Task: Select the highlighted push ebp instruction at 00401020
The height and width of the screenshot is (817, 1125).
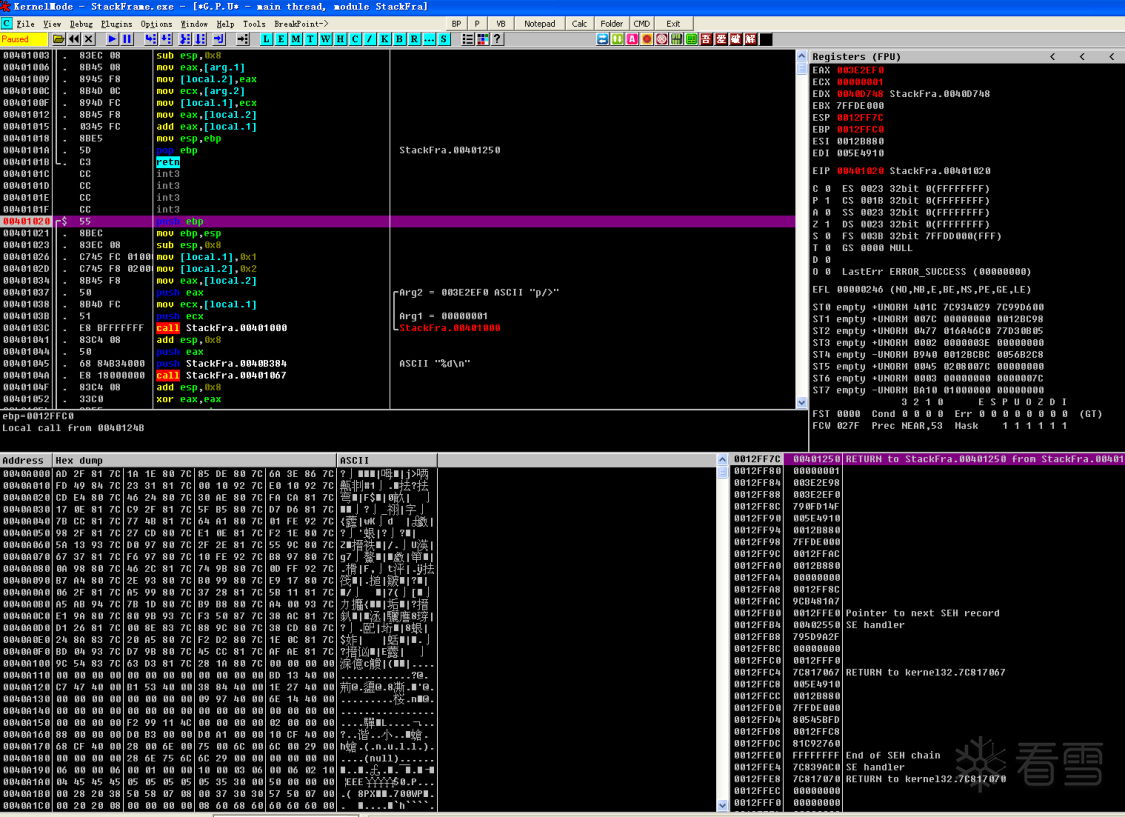Action: 397,222
